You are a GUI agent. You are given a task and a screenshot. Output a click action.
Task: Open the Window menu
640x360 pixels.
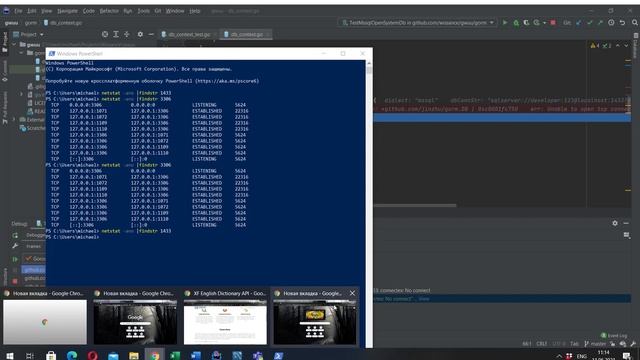pyautogui.click(x=175, y=11)
